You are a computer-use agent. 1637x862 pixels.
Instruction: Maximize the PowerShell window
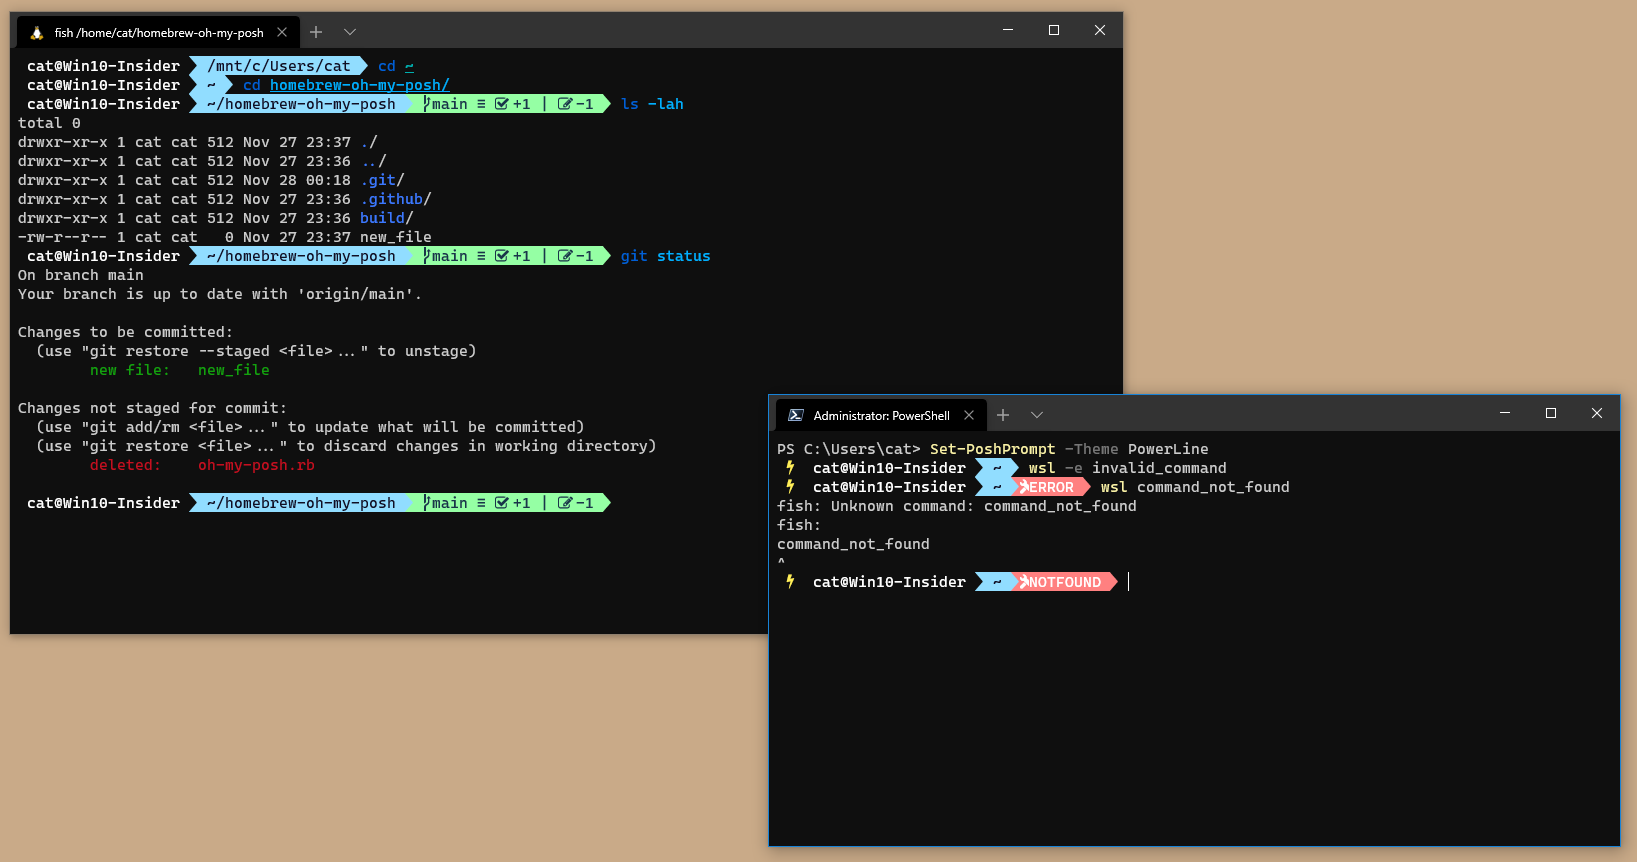(x=1551, y=413)
